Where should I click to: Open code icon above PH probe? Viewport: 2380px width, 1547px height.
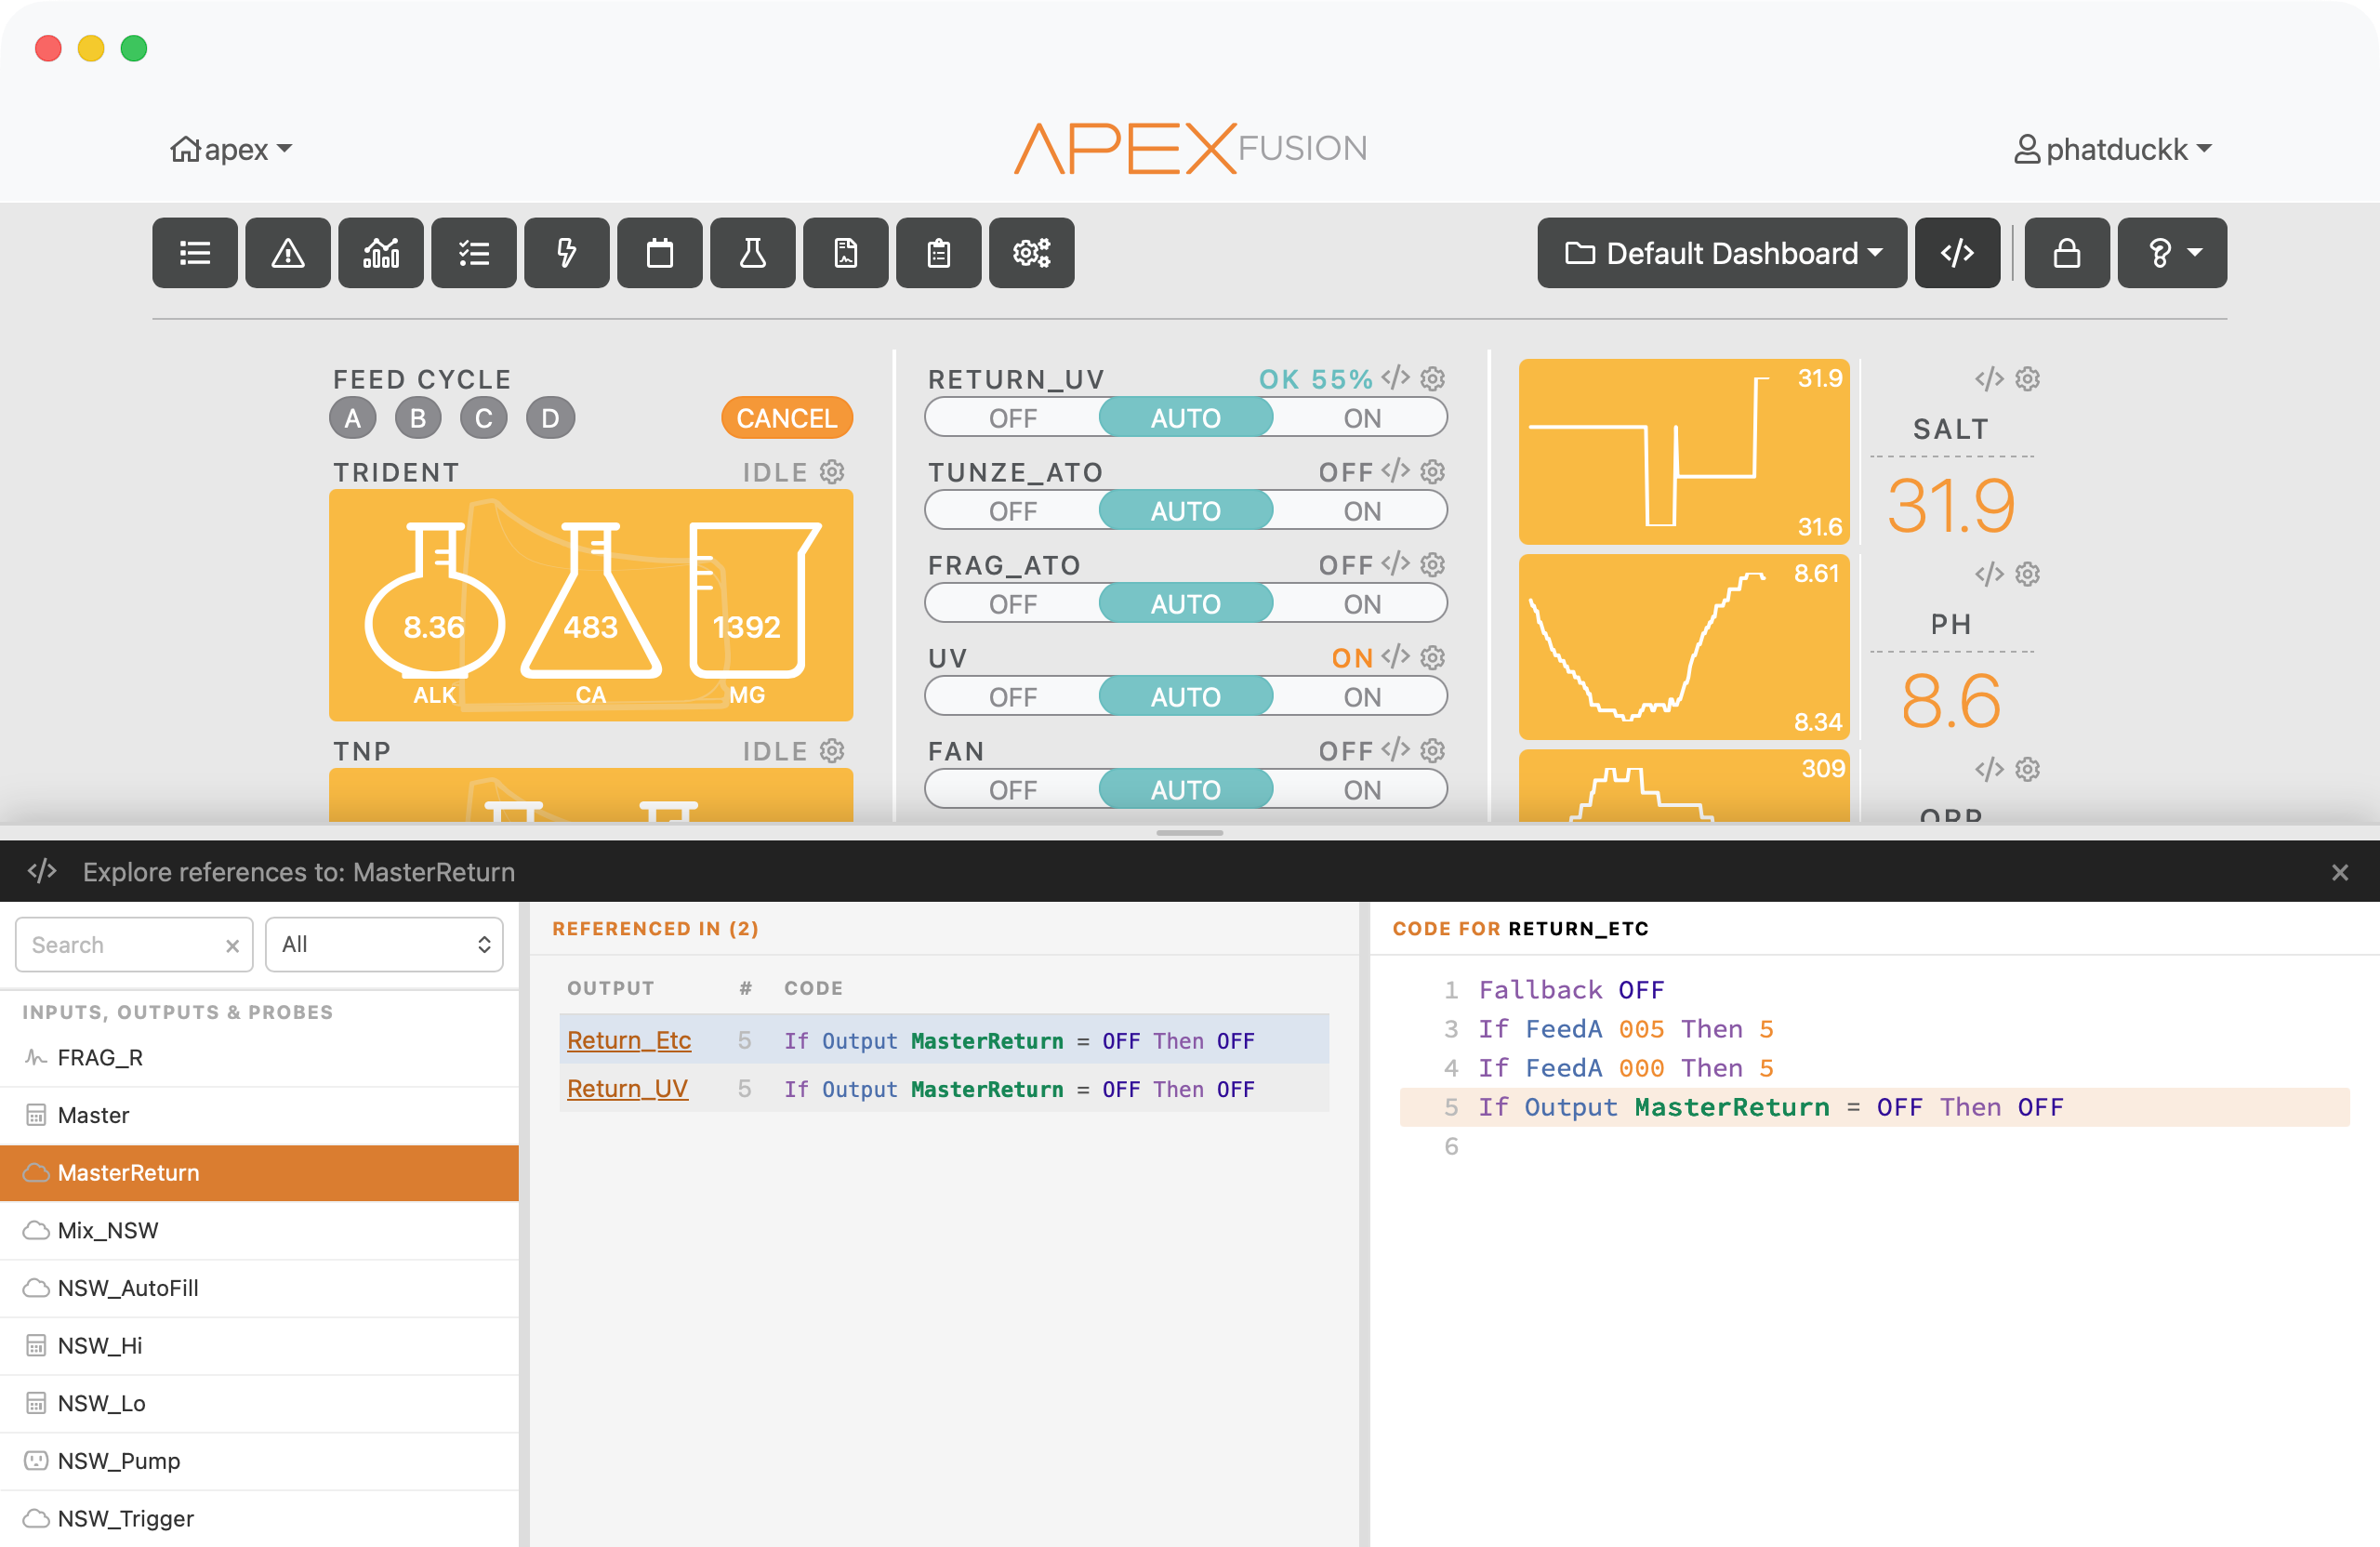[1989, 573]
